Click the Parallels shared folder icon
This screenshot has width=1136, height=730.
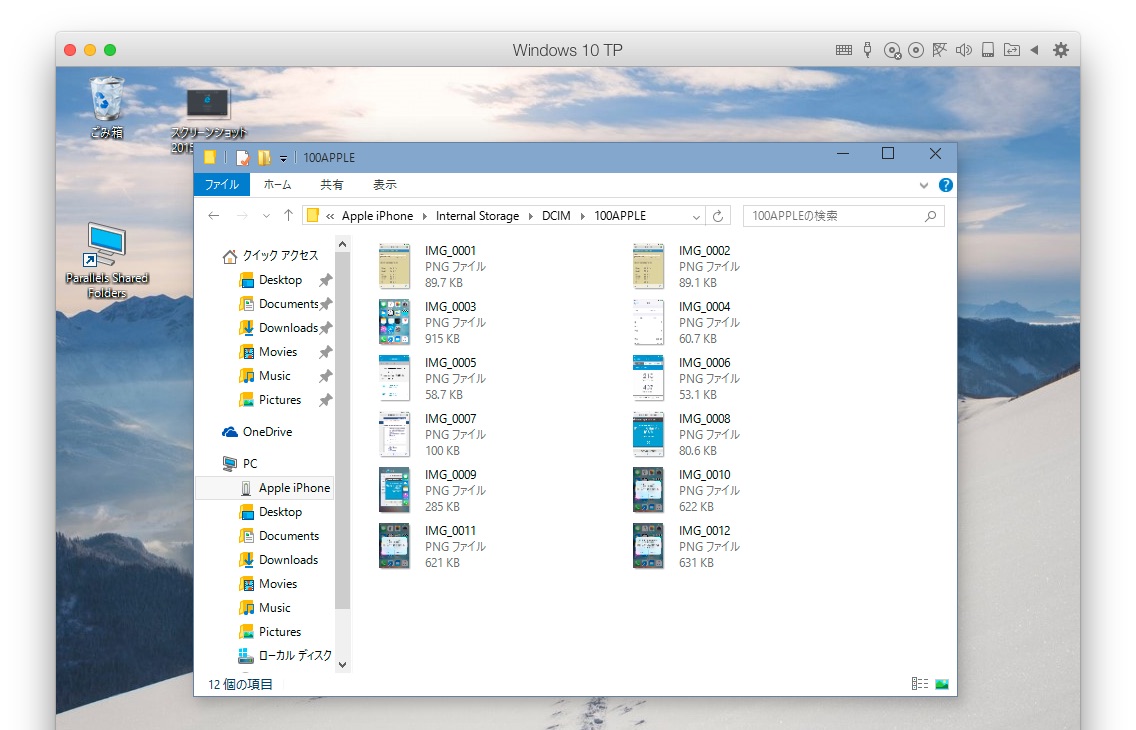click(1012, 50)
